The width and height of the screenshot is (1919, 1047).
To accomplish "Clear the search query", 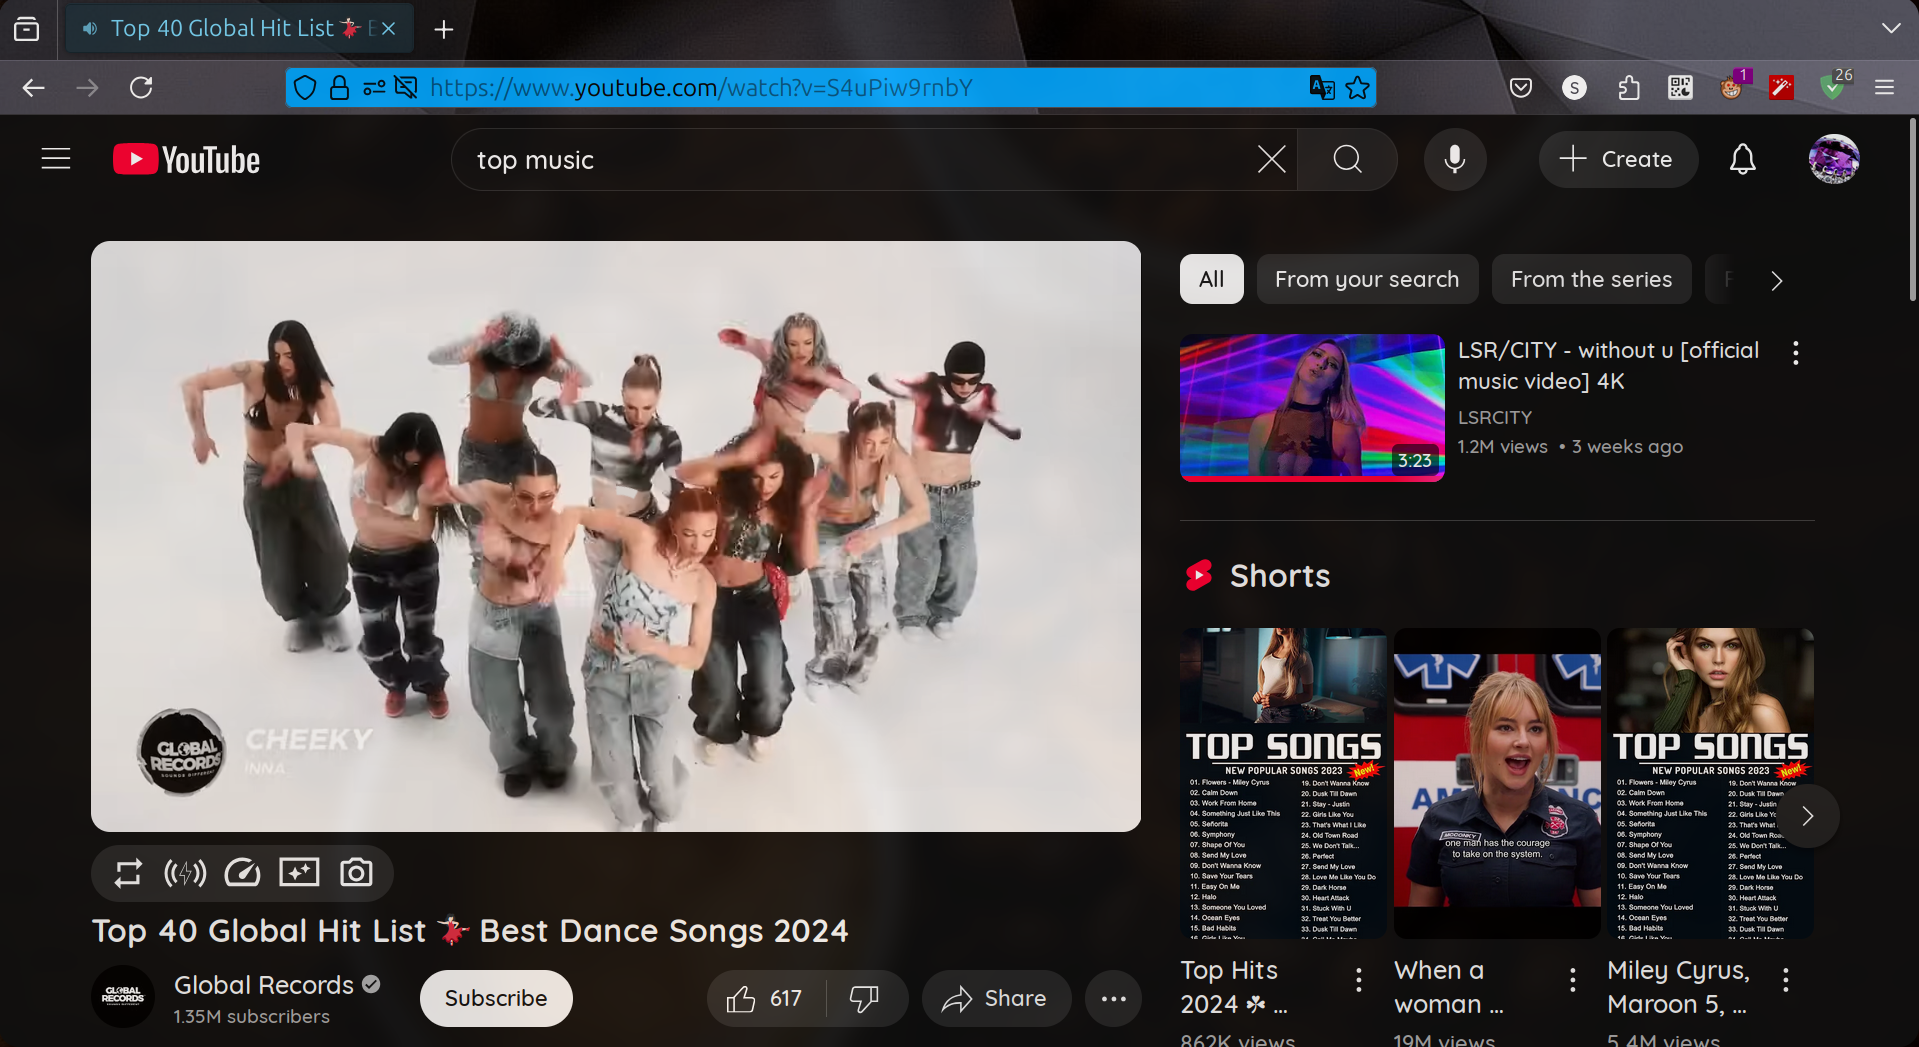I will (x=1271, y=159).
